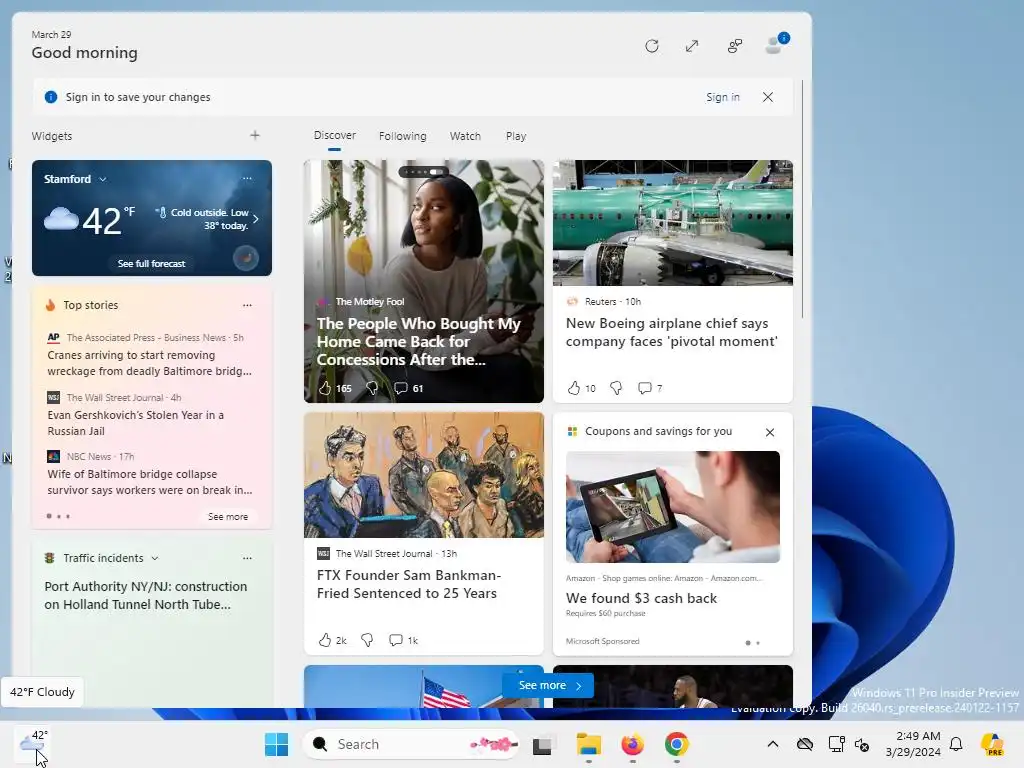This screenshot has height=768, width=1024.
Task: Click See more in Top stories
Action: coord(228,517)
